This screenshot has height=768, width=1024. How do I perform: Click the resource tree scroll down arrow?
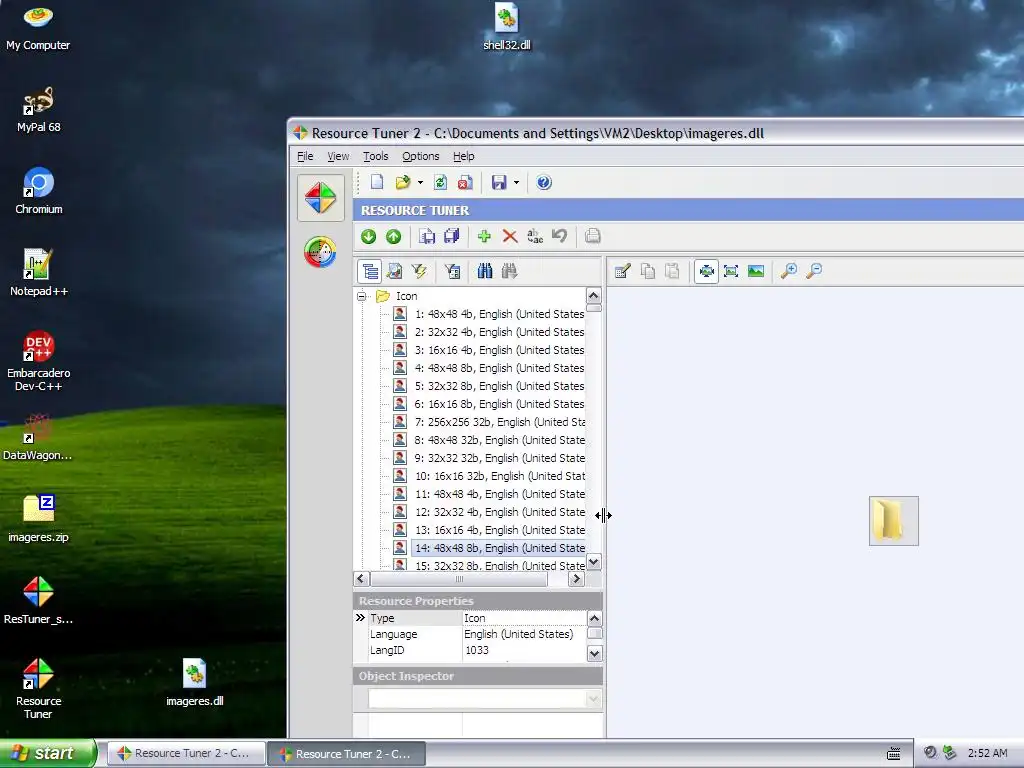pyautogui.click(x=594, y=562)
